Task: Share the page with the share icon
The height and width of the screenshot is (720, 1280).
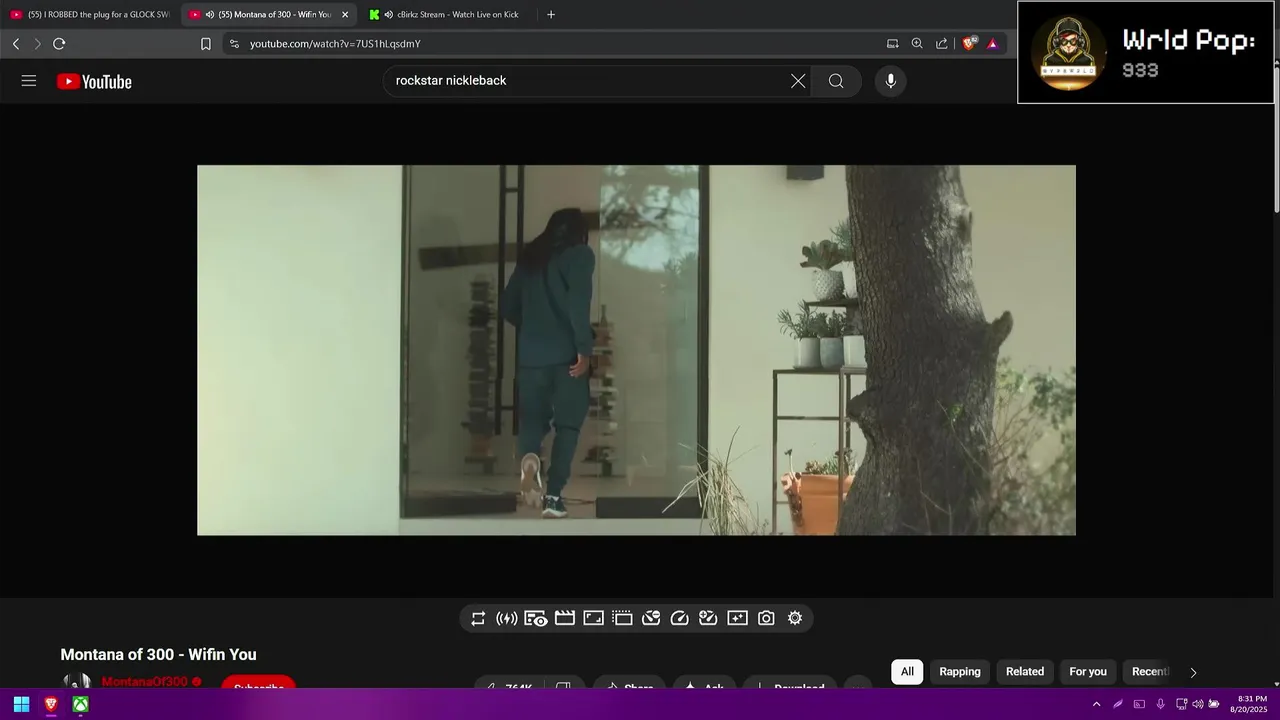Action: tap(942, 44)
